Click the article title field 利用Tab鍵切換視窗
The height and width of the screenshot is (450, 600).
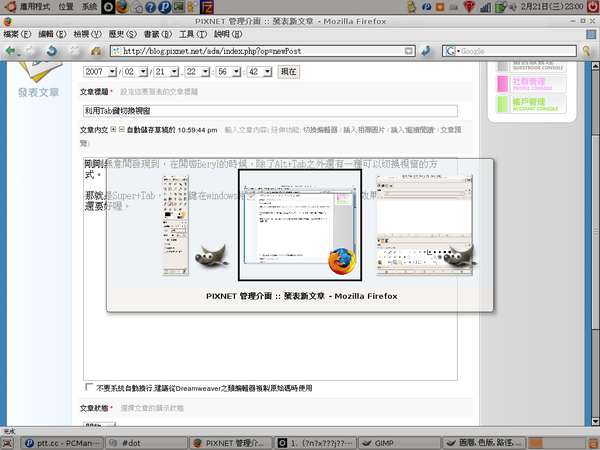[x=270, y=111]
